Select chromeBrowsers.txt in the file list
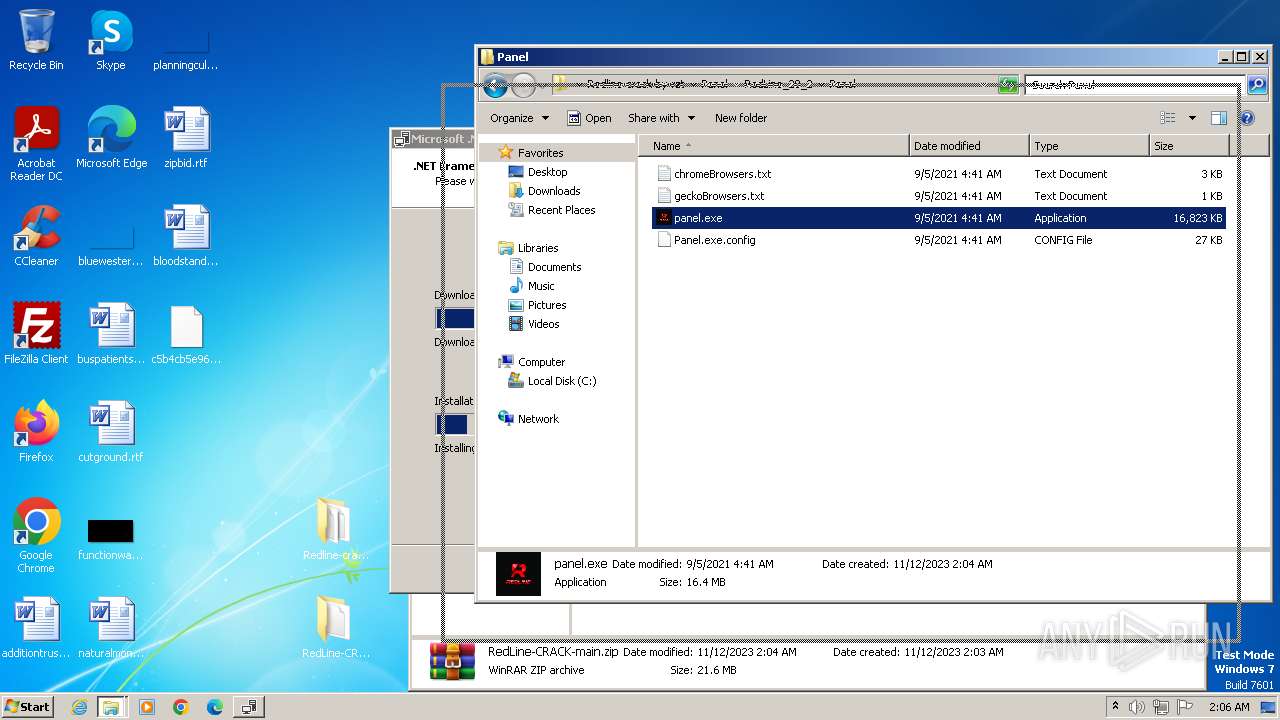Viewport: 1280px width, 720px height. click(939, 174)
